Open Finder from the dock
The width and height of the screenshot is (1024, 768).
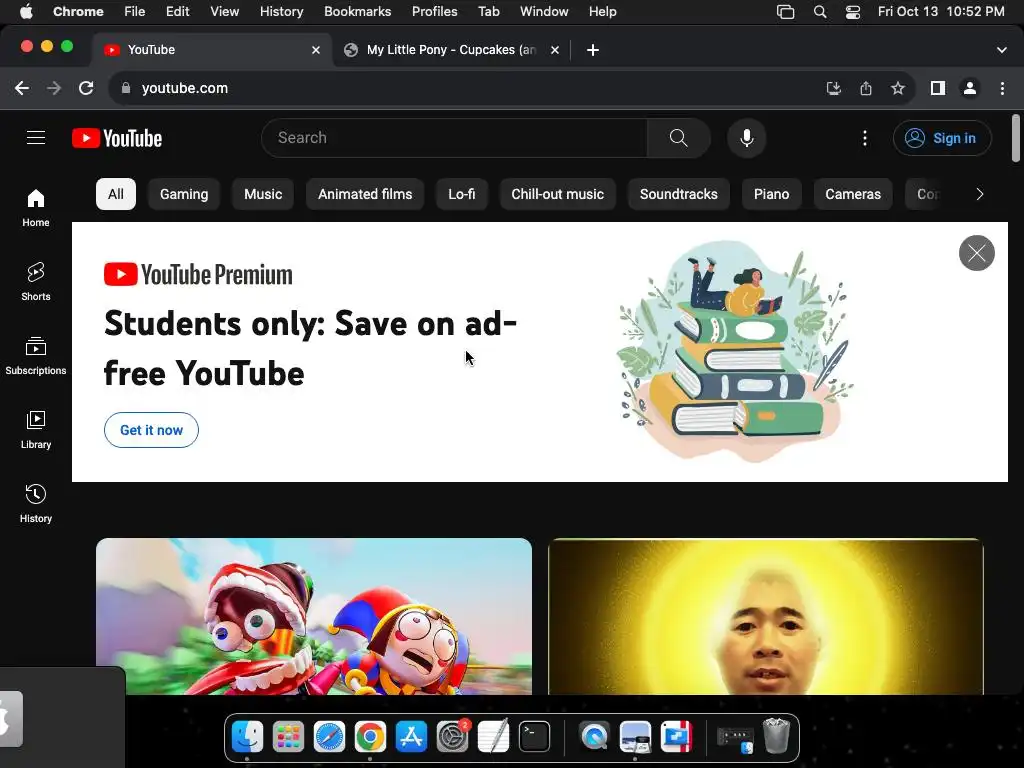point(248,737)
